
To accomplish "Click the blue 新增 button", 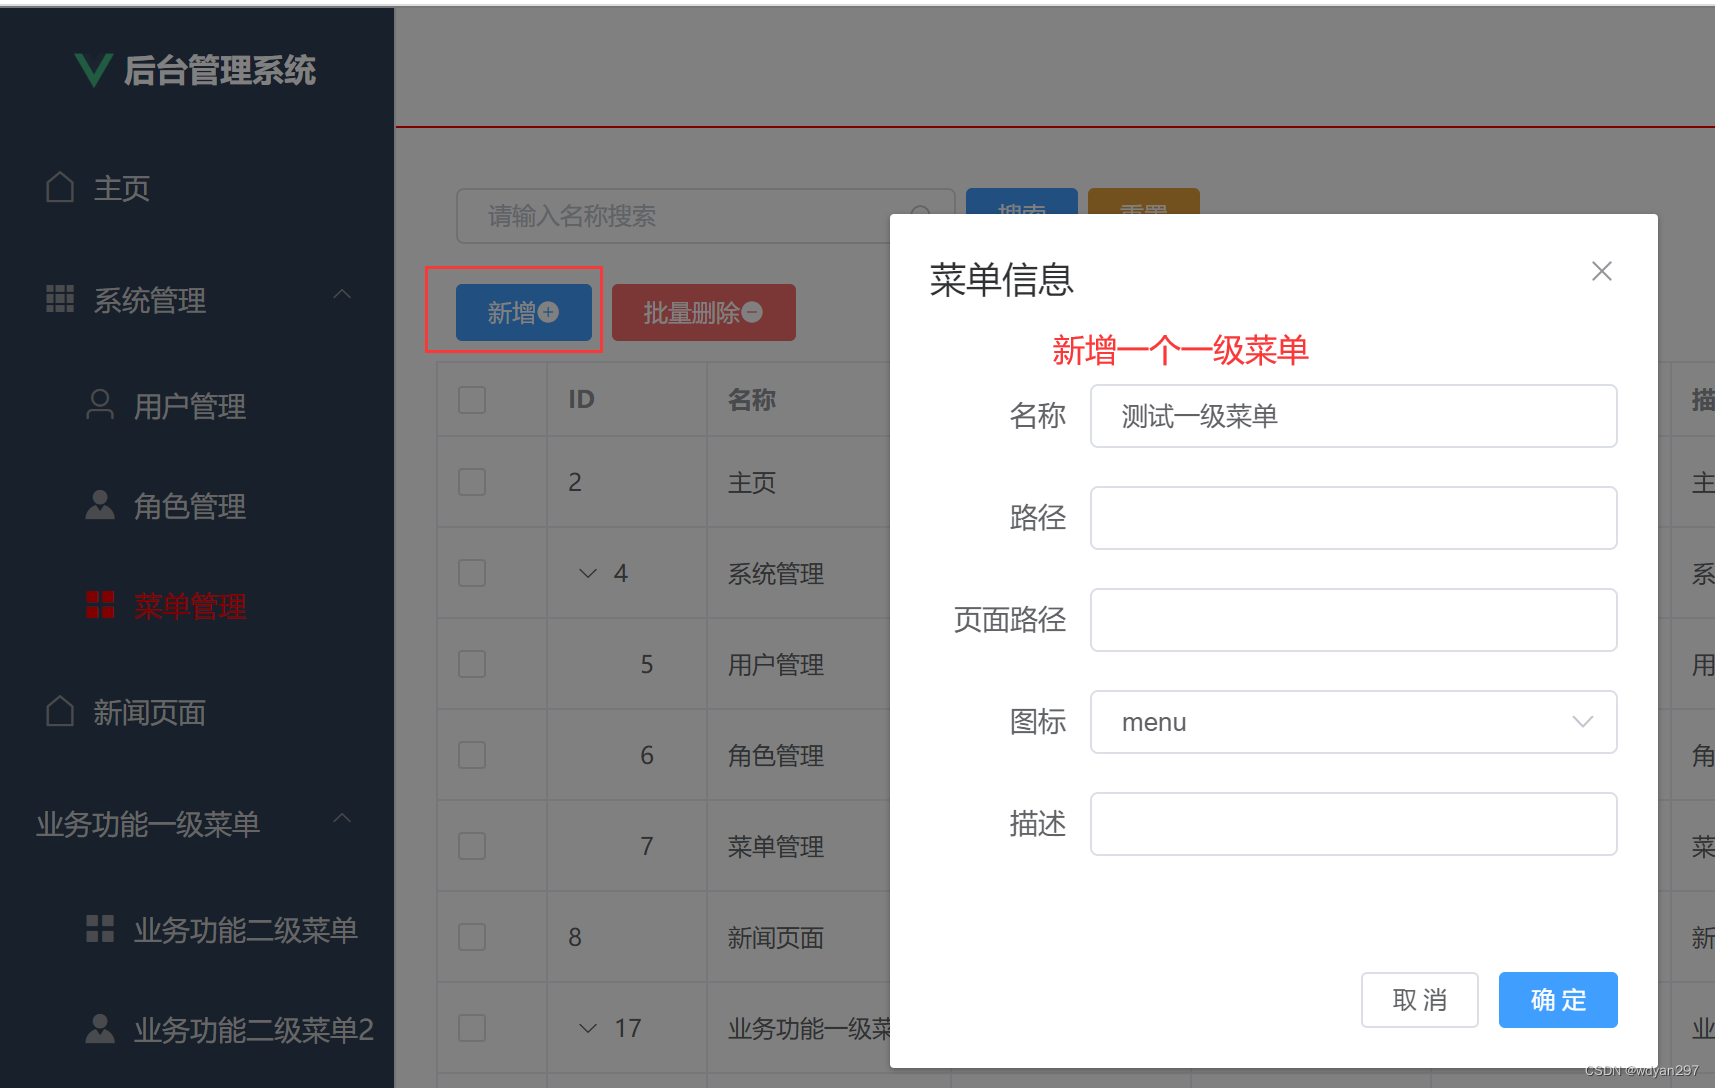I will tap(524, 312).
